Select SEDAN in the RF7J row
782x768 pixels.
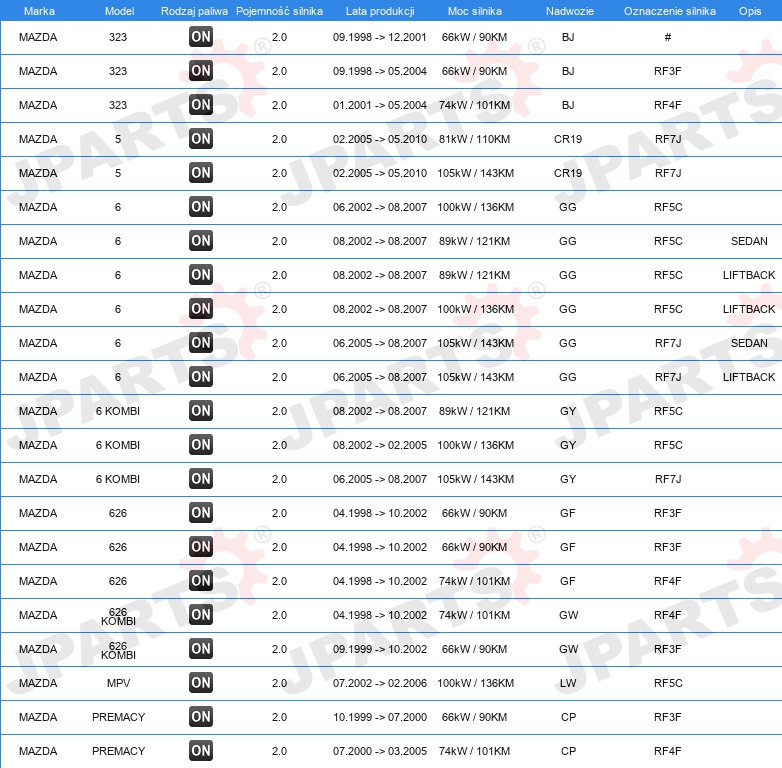pyautogui.click(x=749, y=343)
